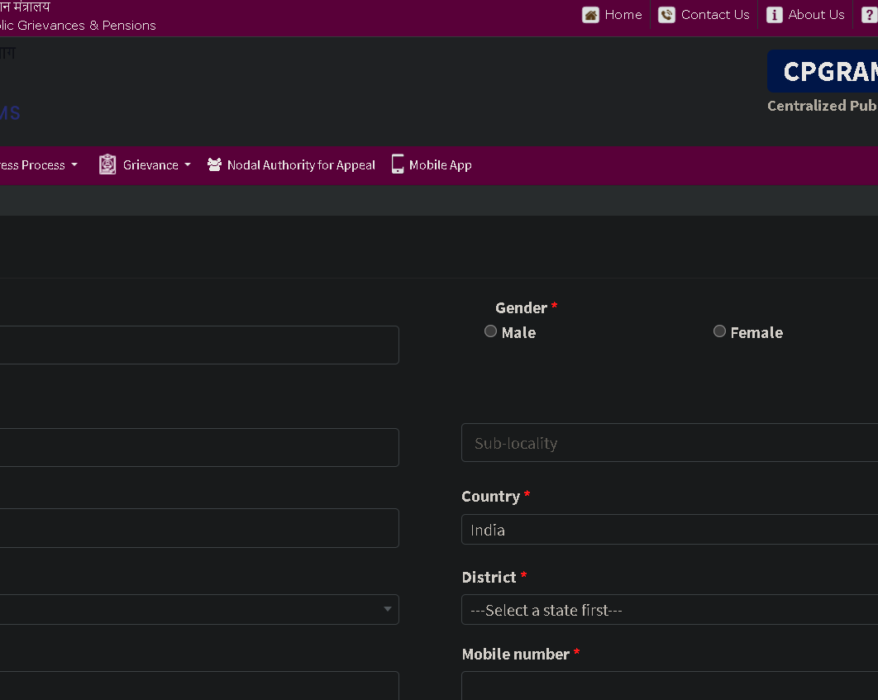Click the Contact Us phone icon

point(666,15)
